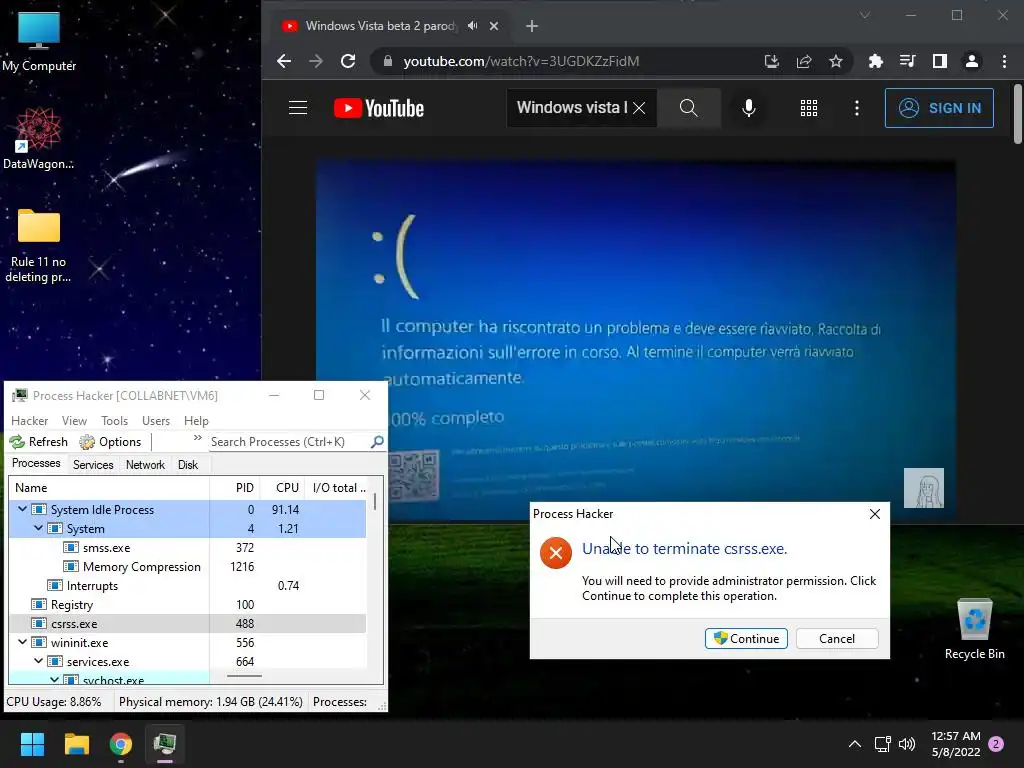The height and width of the screenshot is (768, 1024).
Task: Open the Rule 11 no deleting folder
Action: click(39, 245)
